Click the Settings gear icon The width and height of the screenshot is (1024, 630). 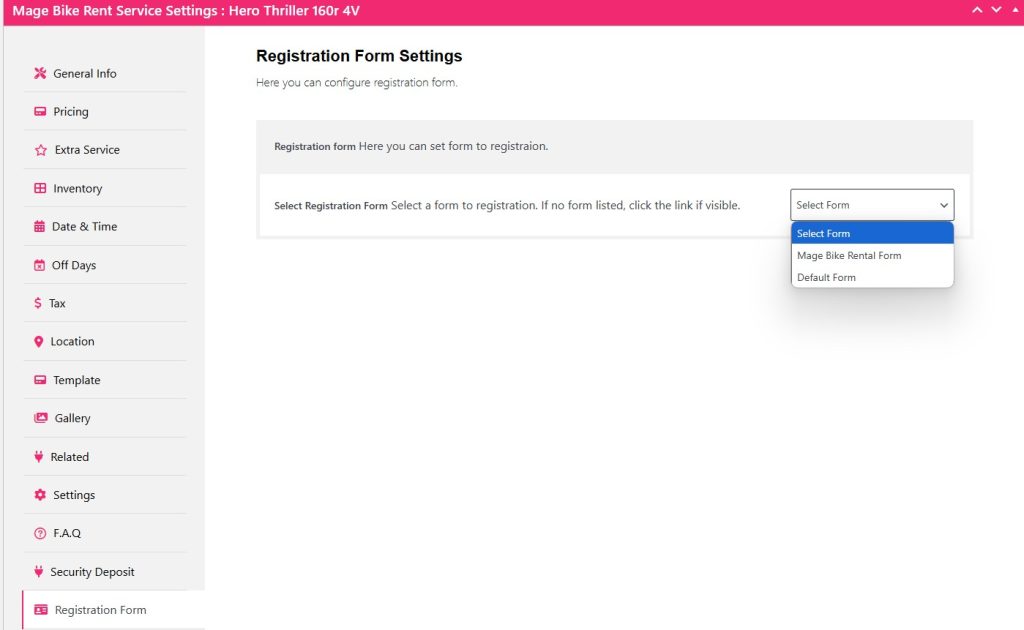pos(40,495)
